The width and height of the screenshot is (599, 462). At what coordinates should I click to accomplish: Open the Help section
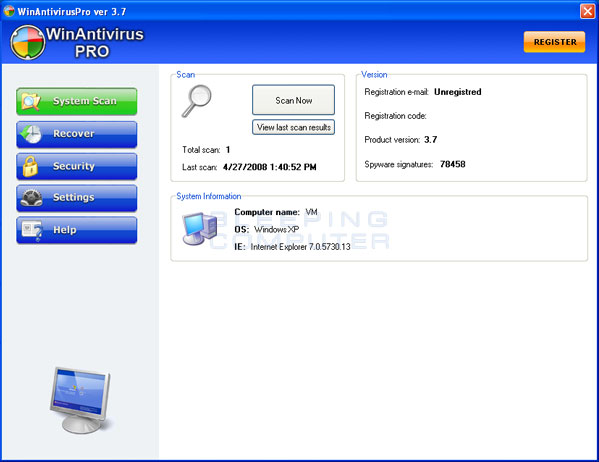[x=76, y=230]
